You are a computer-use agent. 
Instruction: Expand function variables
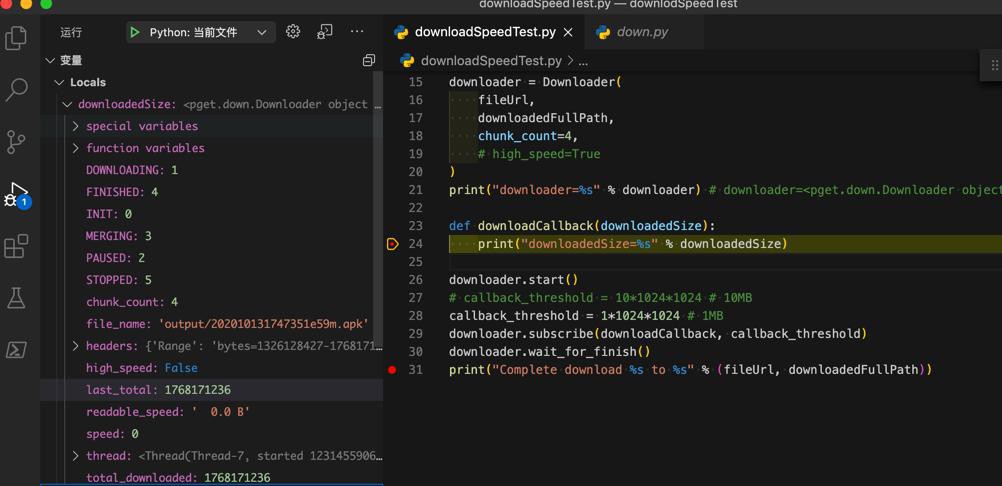[75, 148]
